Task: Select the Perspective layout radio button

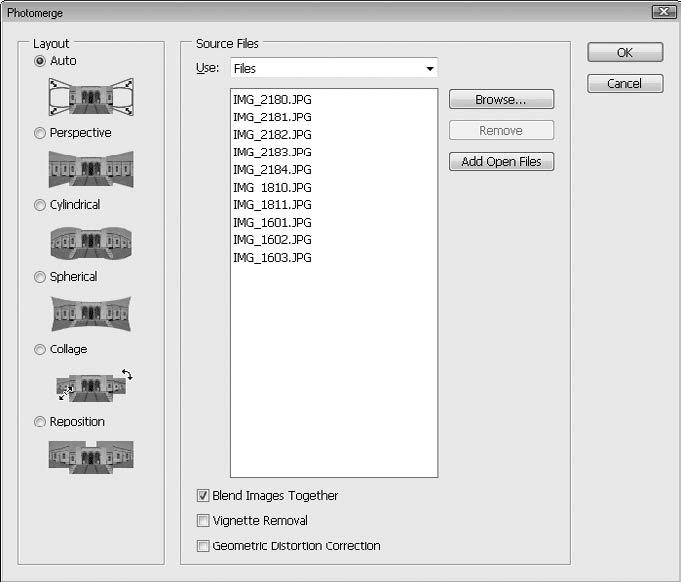Action: 40,133
